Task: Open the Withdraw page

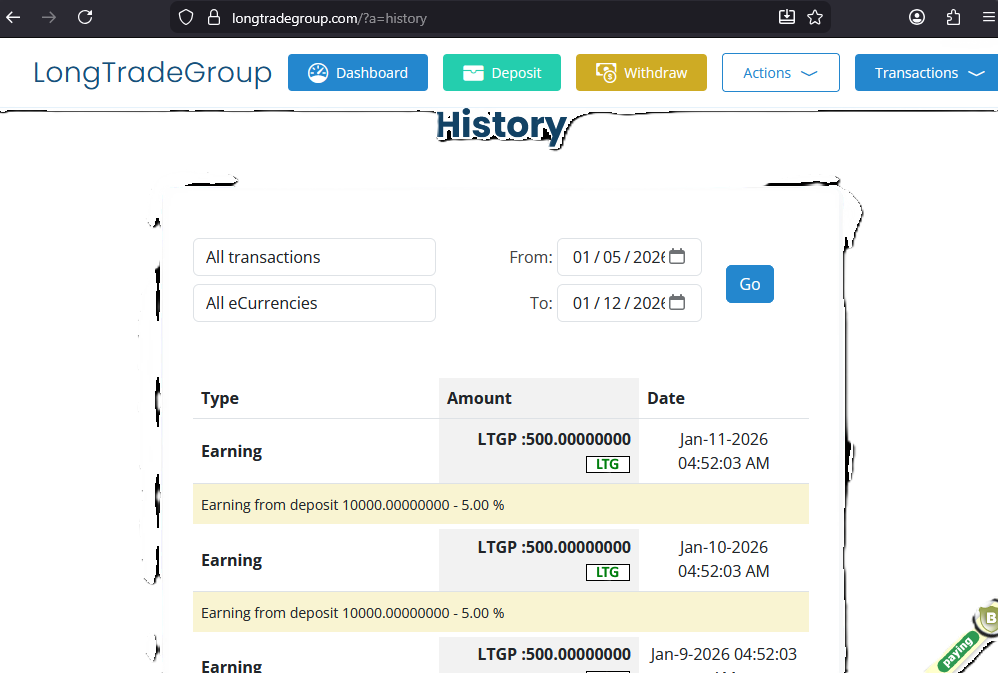Action: [x=641, y=73]
